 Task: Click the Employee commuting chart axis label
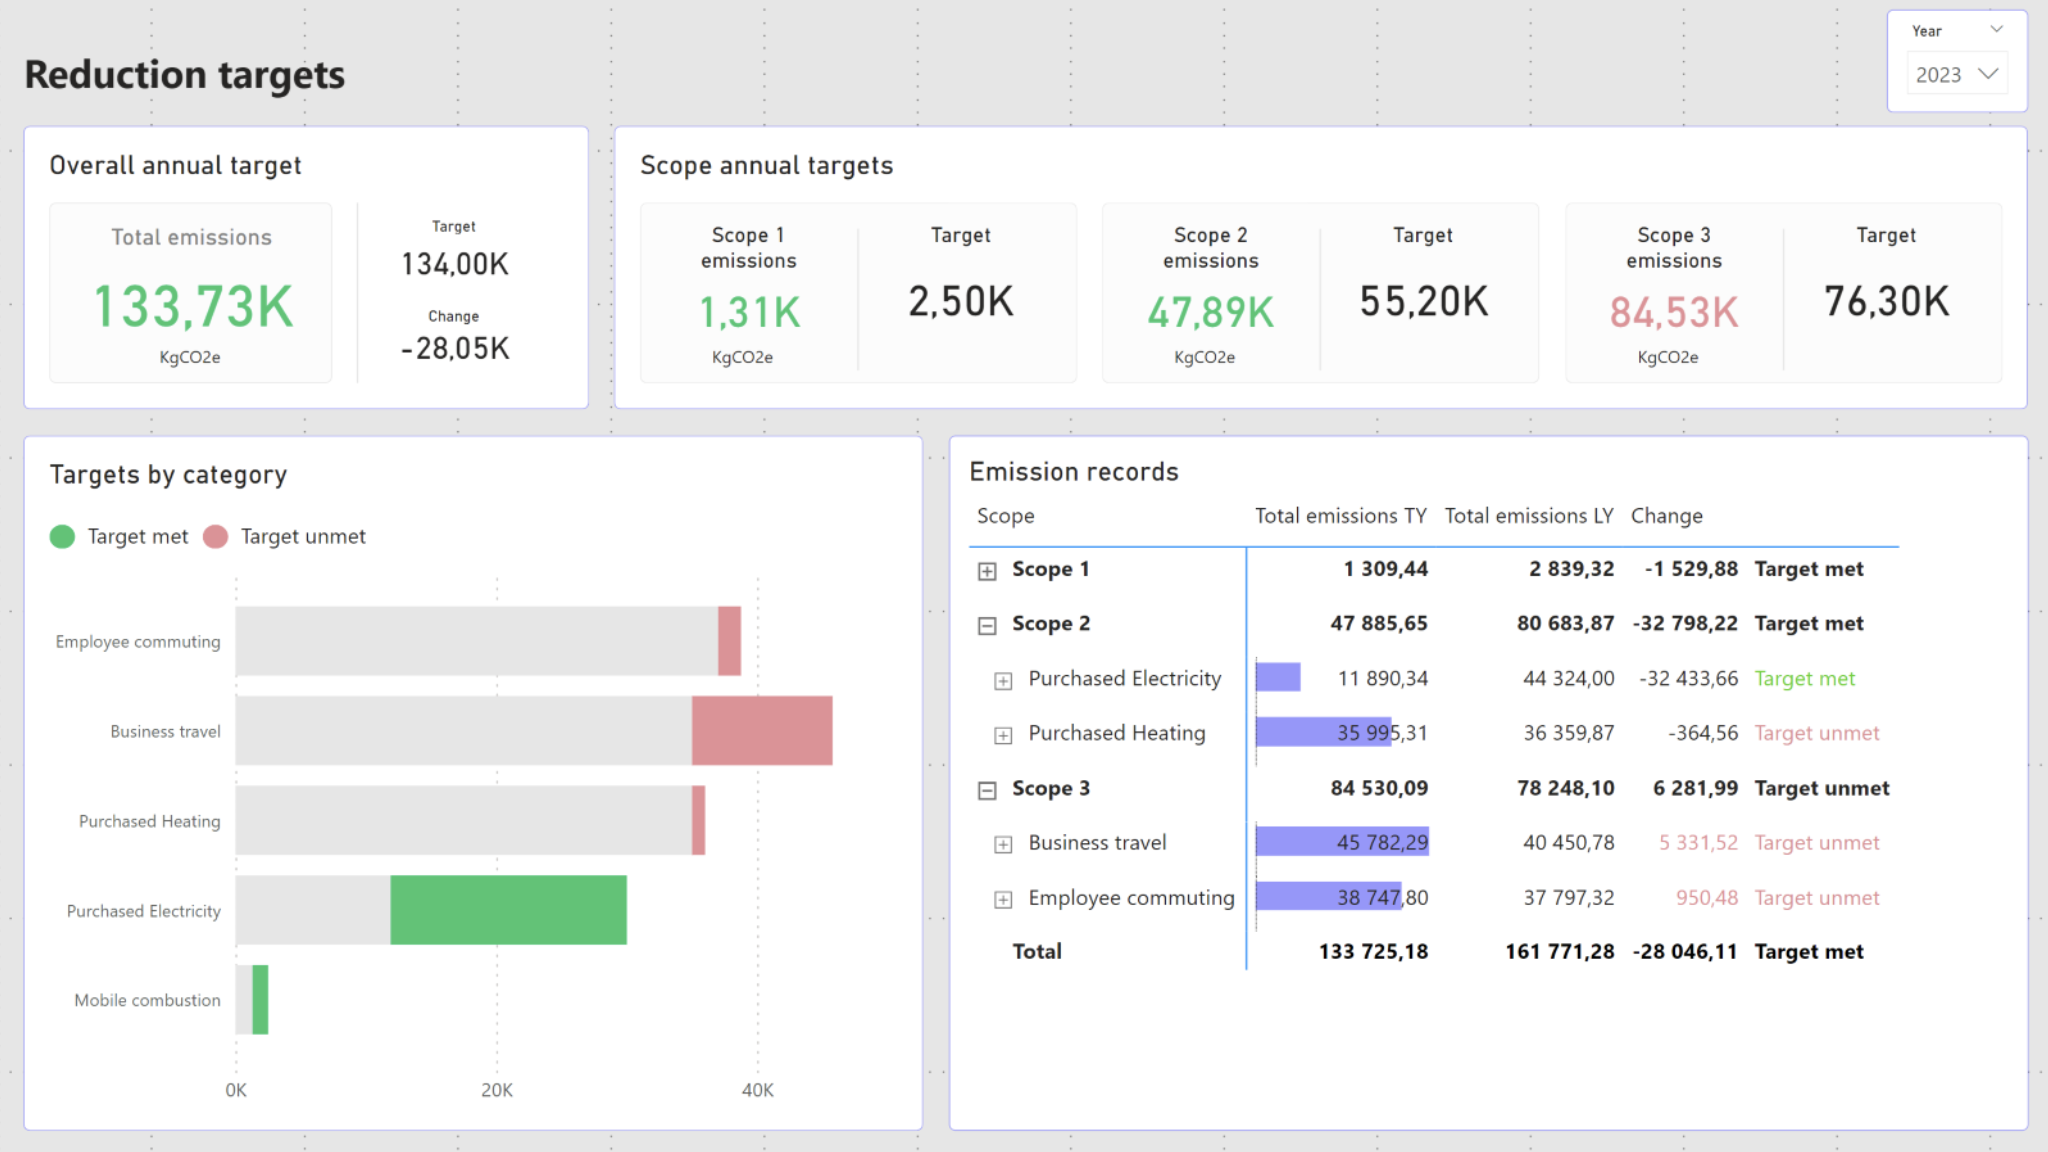pos(138,642)
